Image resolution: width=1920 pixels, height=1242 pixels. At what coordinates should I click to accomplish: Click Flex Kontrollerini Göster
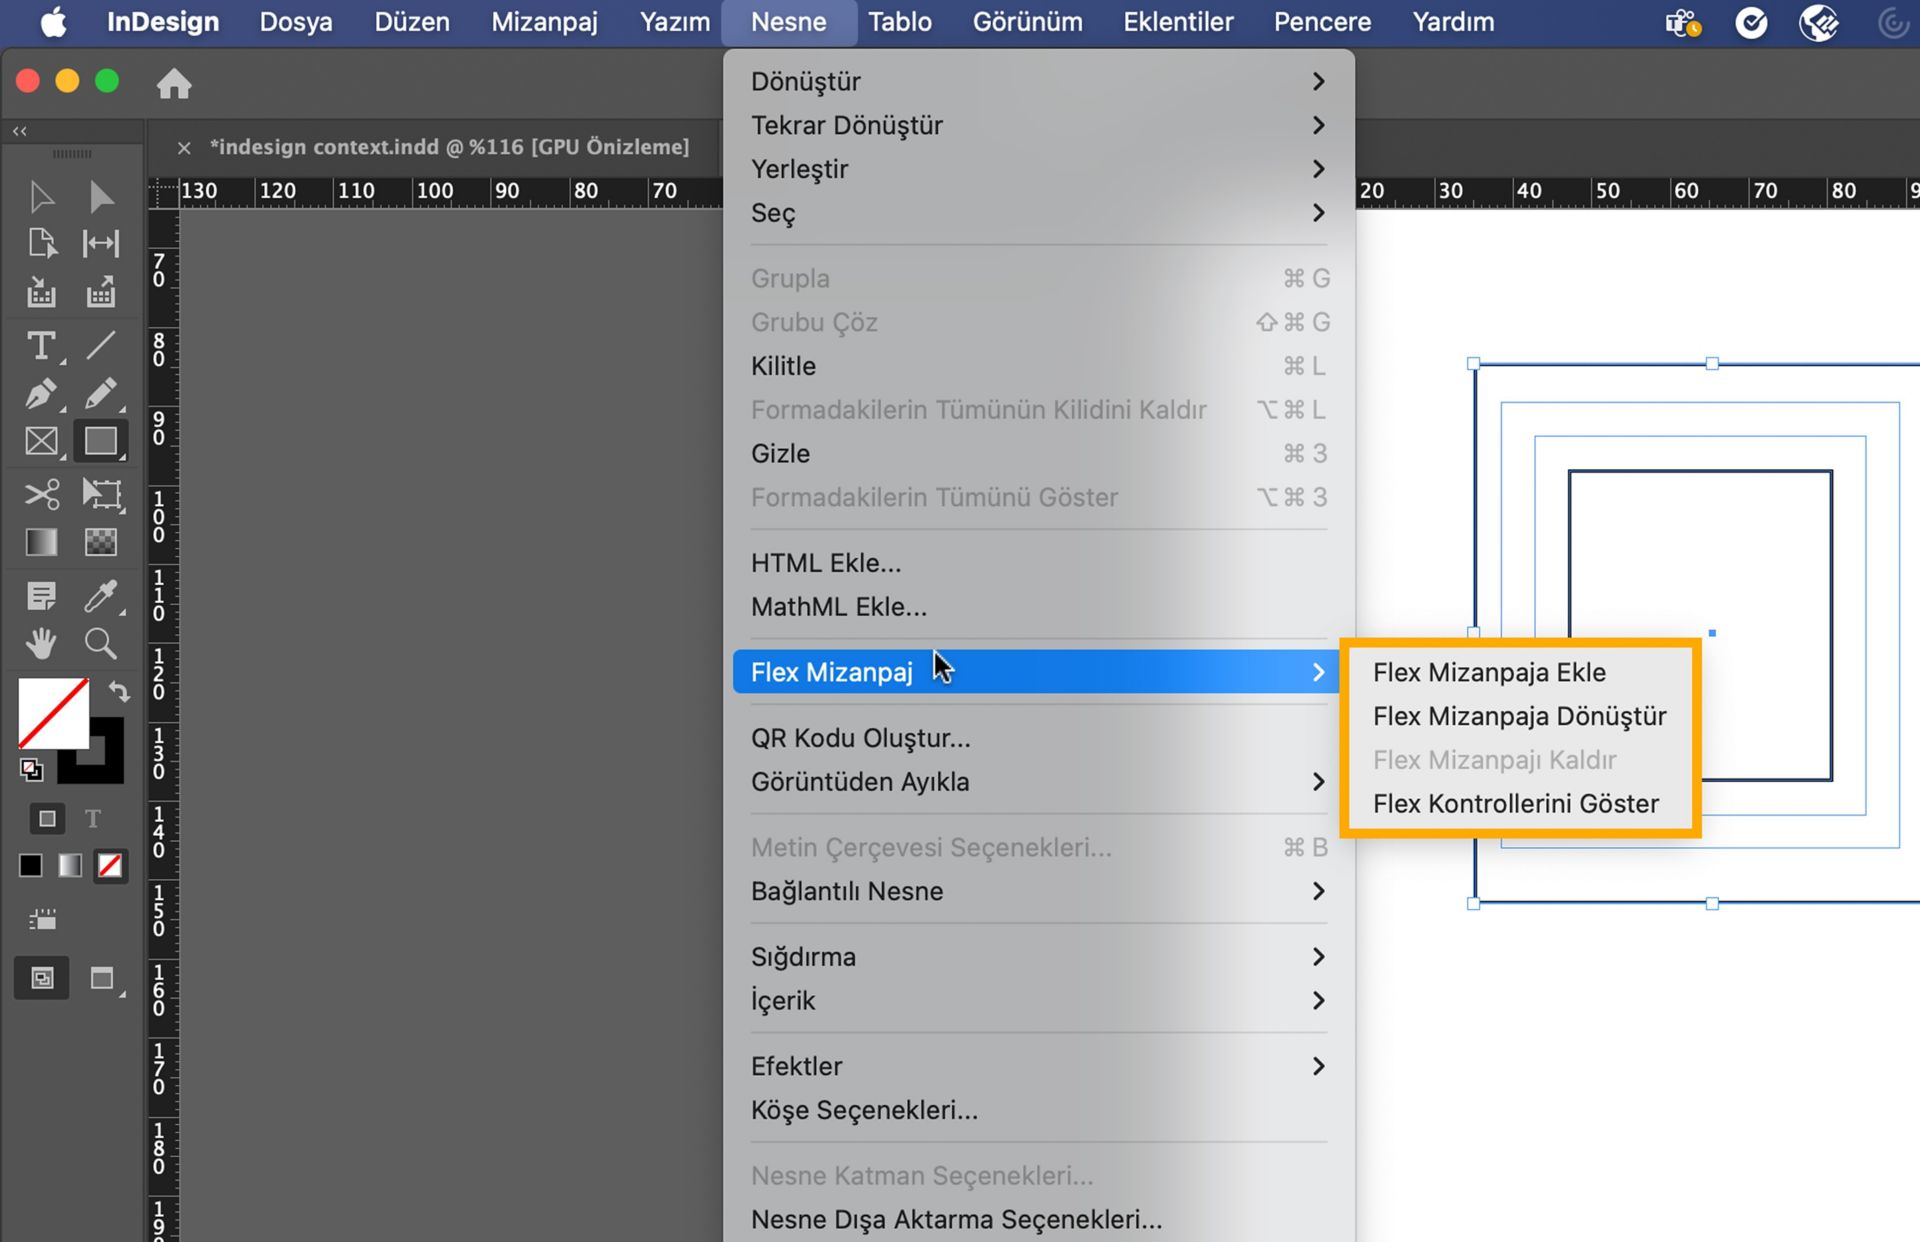click(x=1515, y=804)
